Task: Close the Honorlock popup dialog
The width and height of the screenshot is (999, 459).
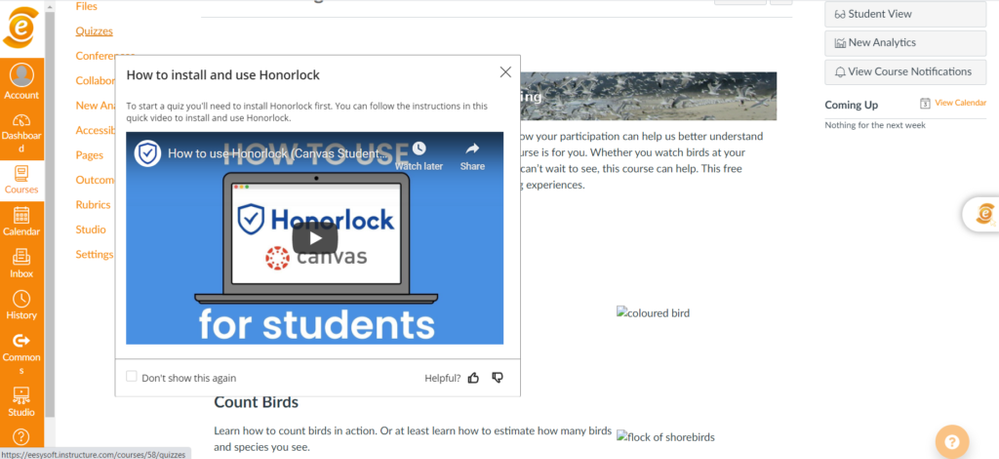Action: (505, 72)
